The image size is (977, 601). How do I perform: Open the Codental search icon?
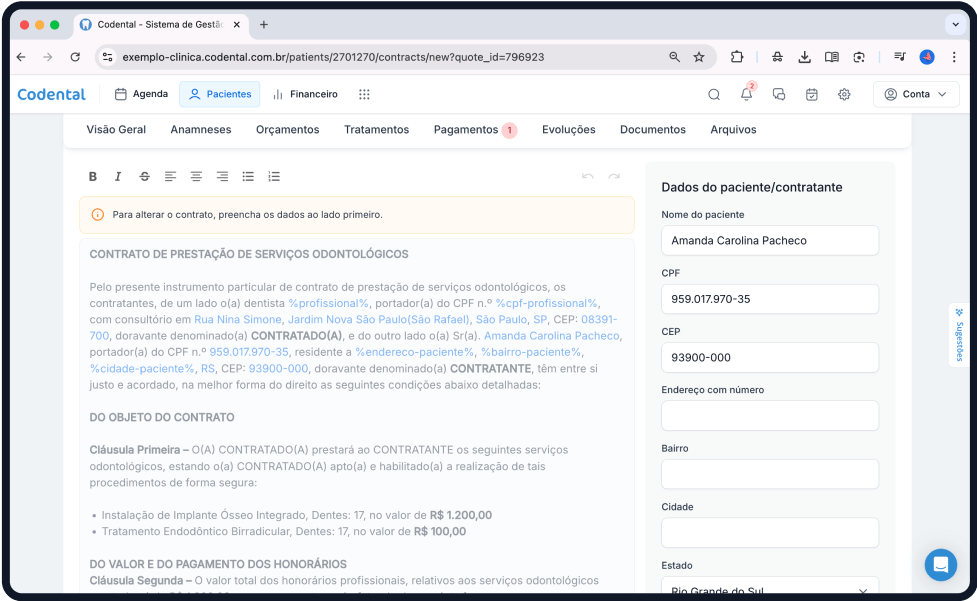click(714, 94)
